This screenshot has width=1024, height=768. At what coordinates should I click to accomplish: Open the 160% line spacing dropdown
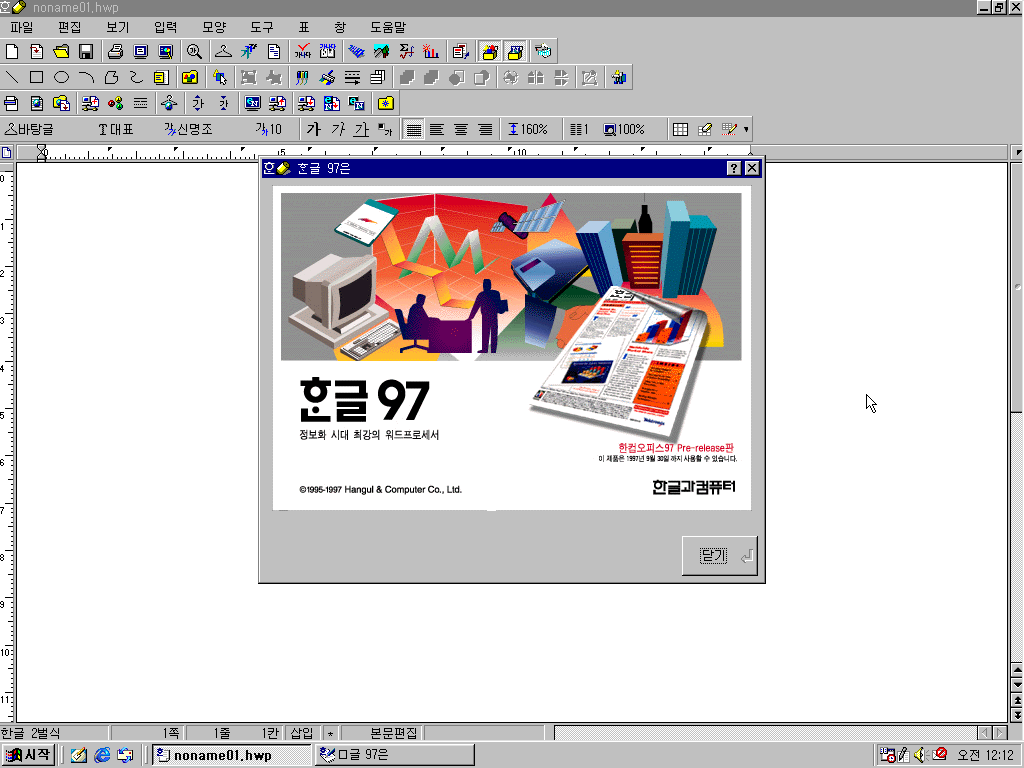point(528,129)
